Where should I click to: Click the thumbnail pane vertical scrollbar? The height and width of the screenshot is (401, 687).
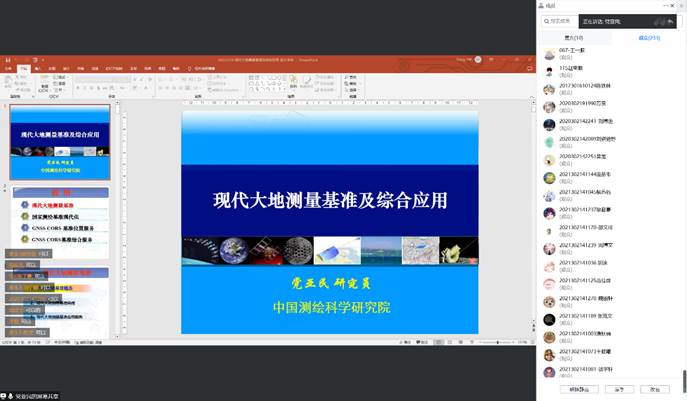pos(117,219)
